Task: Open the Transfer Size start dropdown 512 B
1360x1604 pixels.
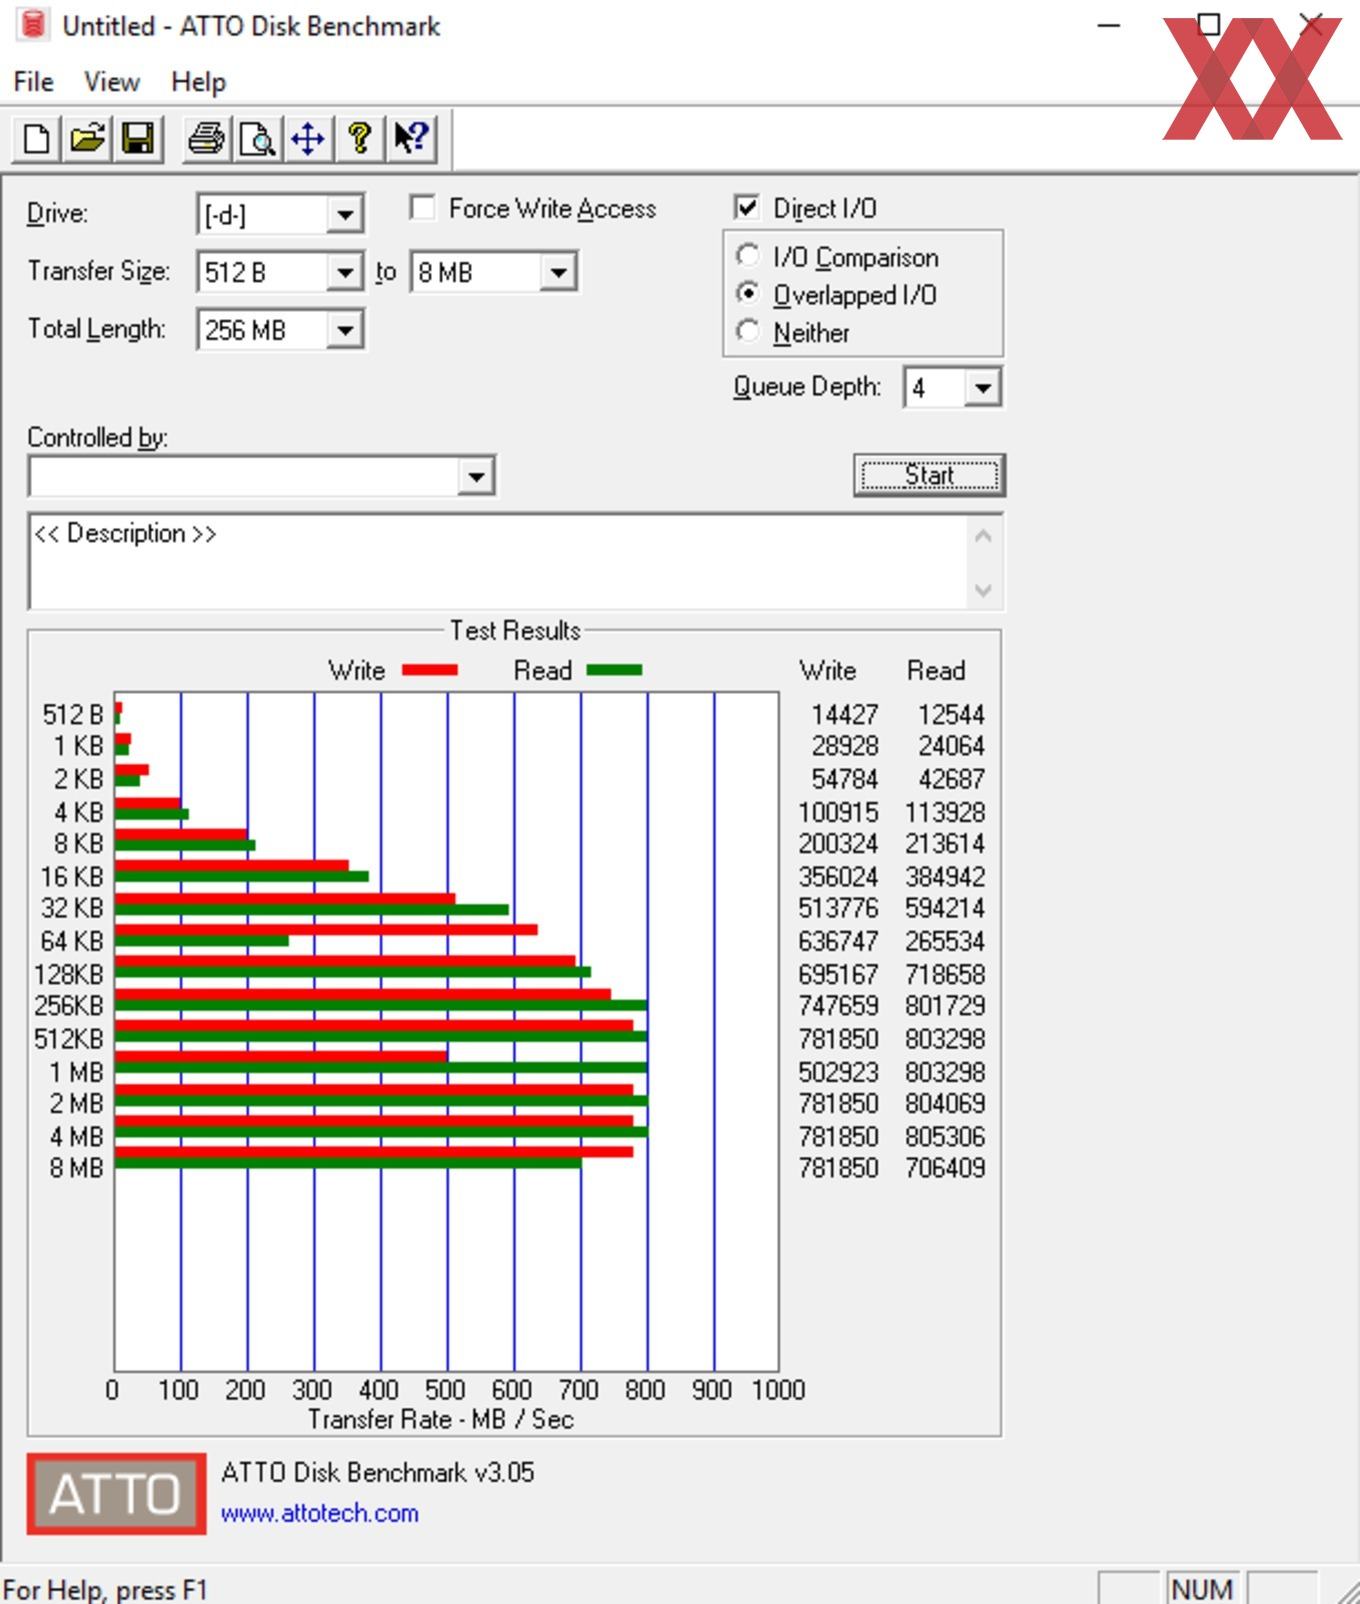Action: tap(344, 272)
